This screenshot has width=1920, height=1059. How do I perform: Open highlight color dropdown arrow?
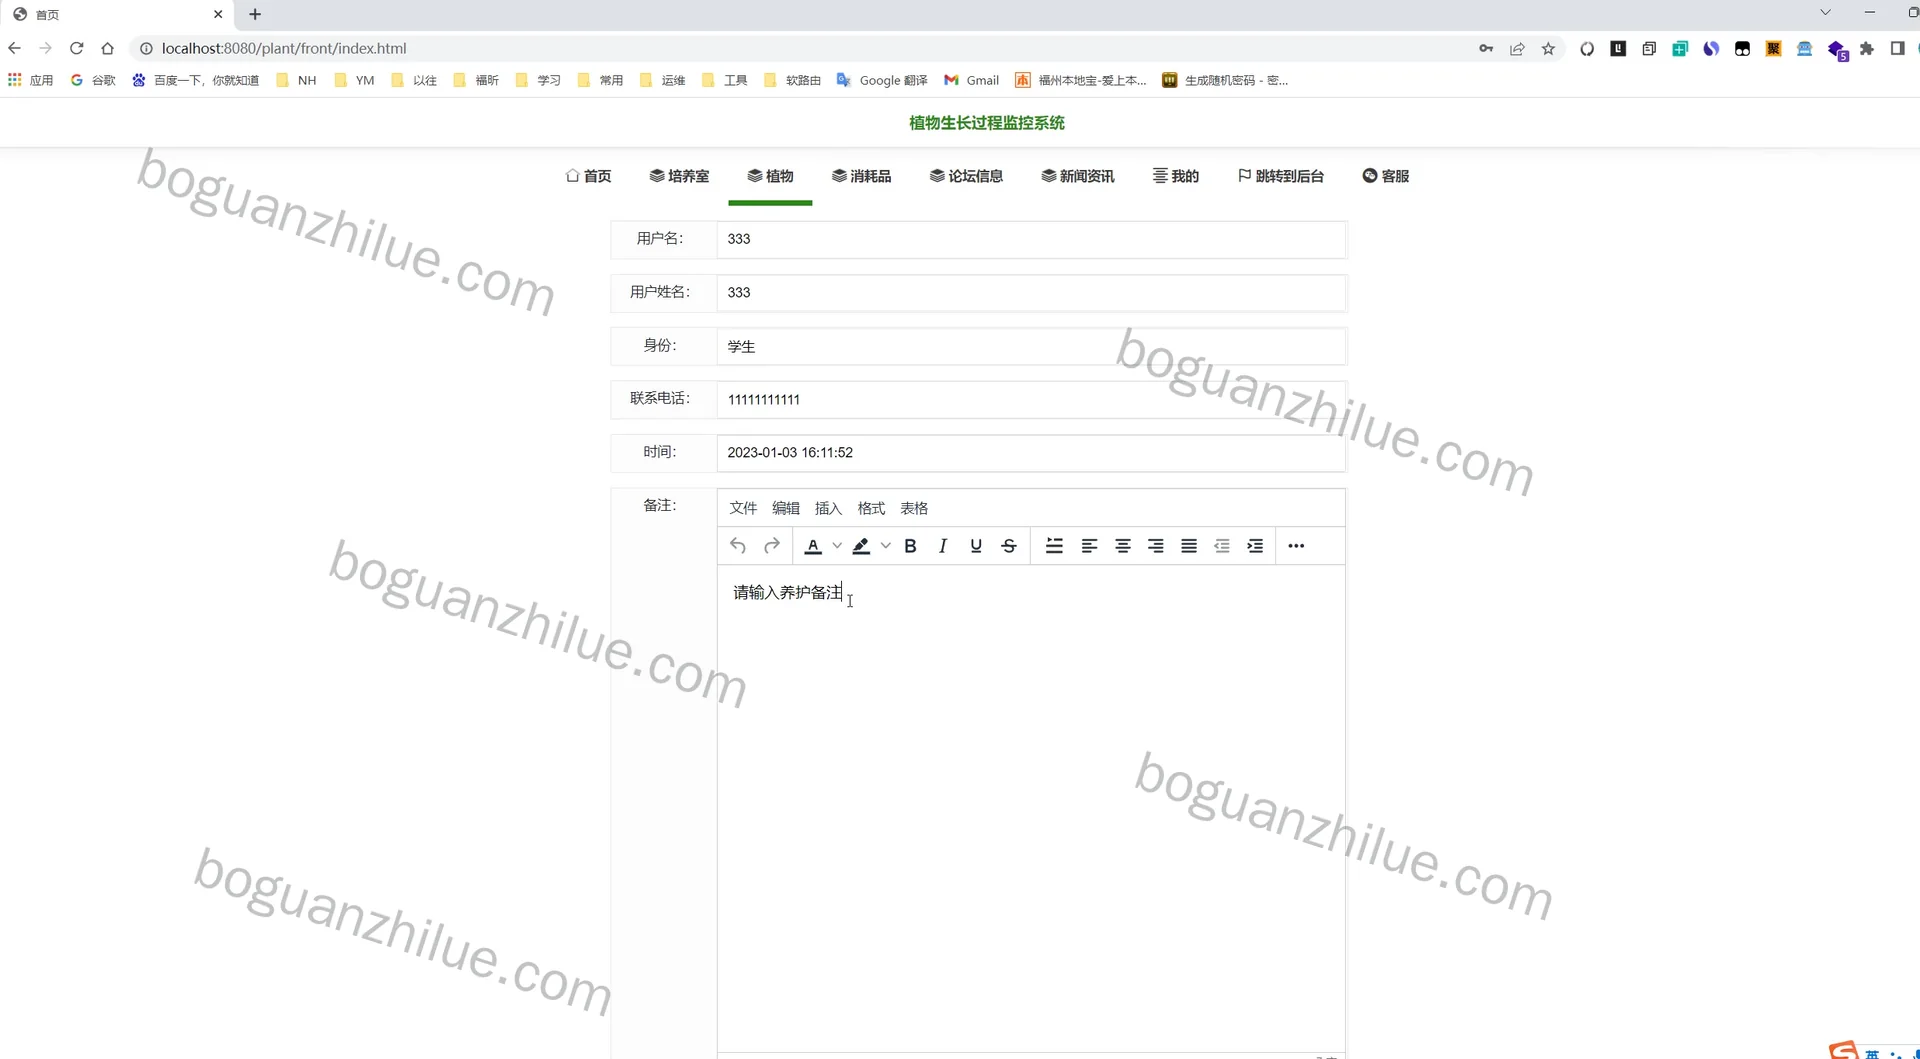click(885, 546)
